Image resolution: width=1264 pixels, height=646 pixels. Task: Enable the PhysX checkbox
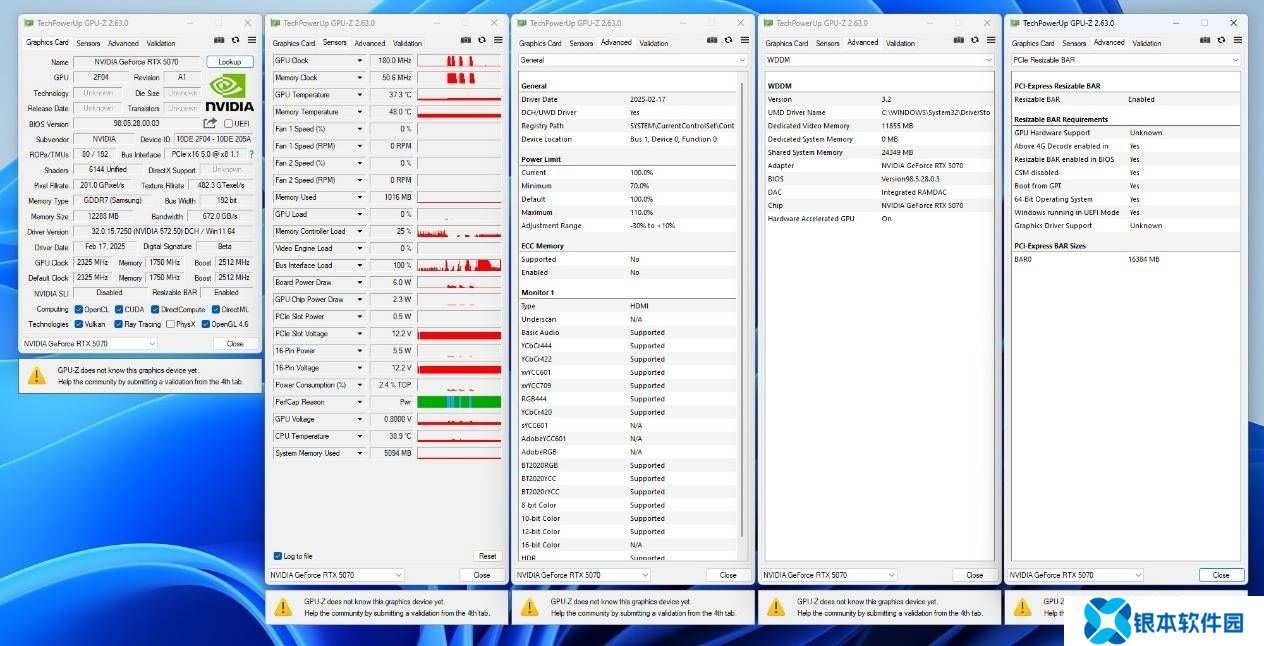click(x=170, y=324)
